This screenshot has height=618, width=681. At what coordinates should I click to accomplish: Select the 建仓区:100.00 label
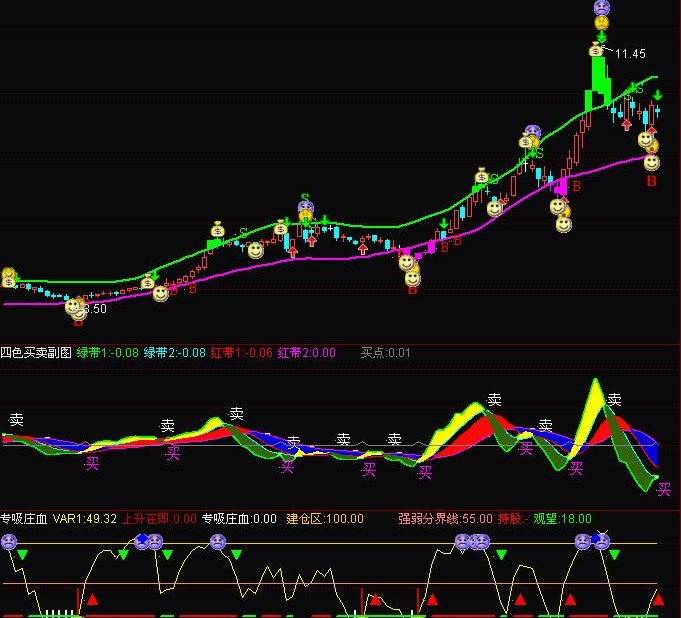[x=325, y=519]
